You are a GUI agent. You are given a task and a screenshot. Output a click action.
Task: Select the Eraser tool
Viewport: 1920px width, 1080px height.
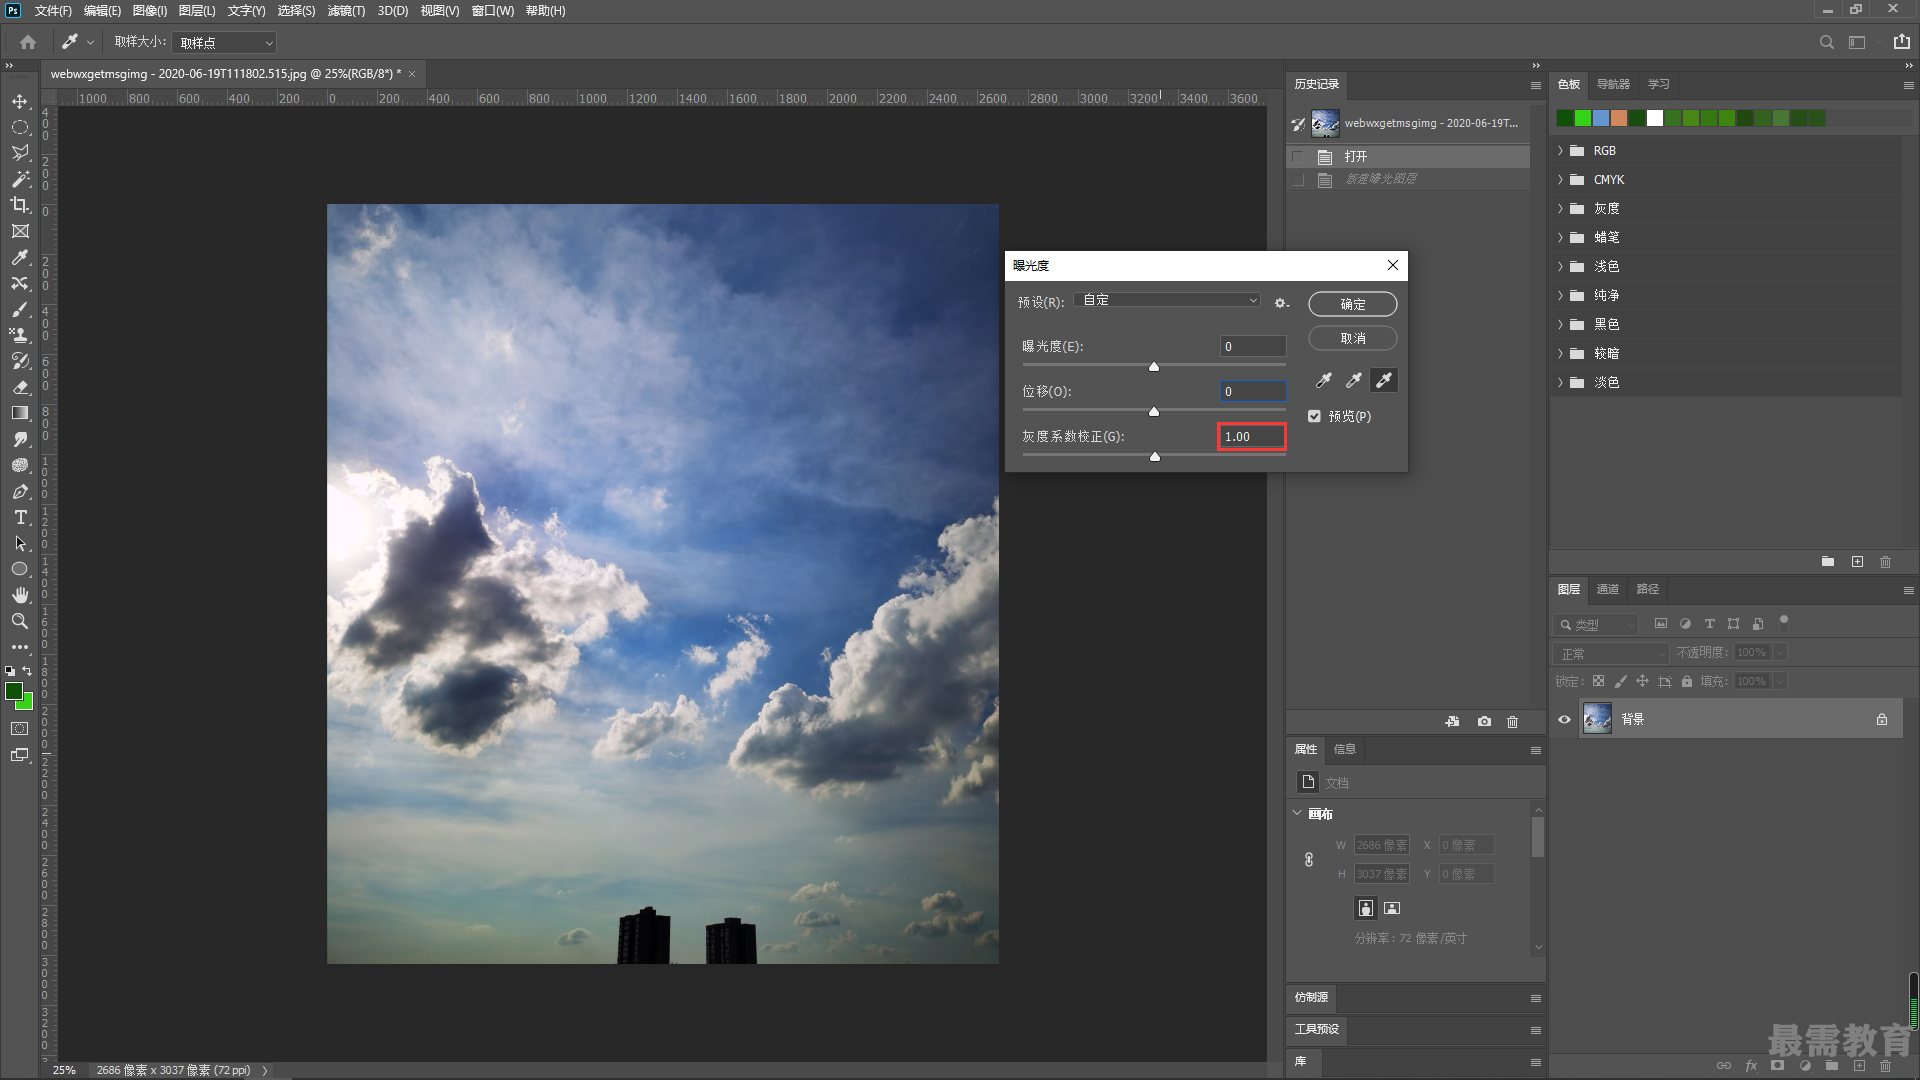20,387
